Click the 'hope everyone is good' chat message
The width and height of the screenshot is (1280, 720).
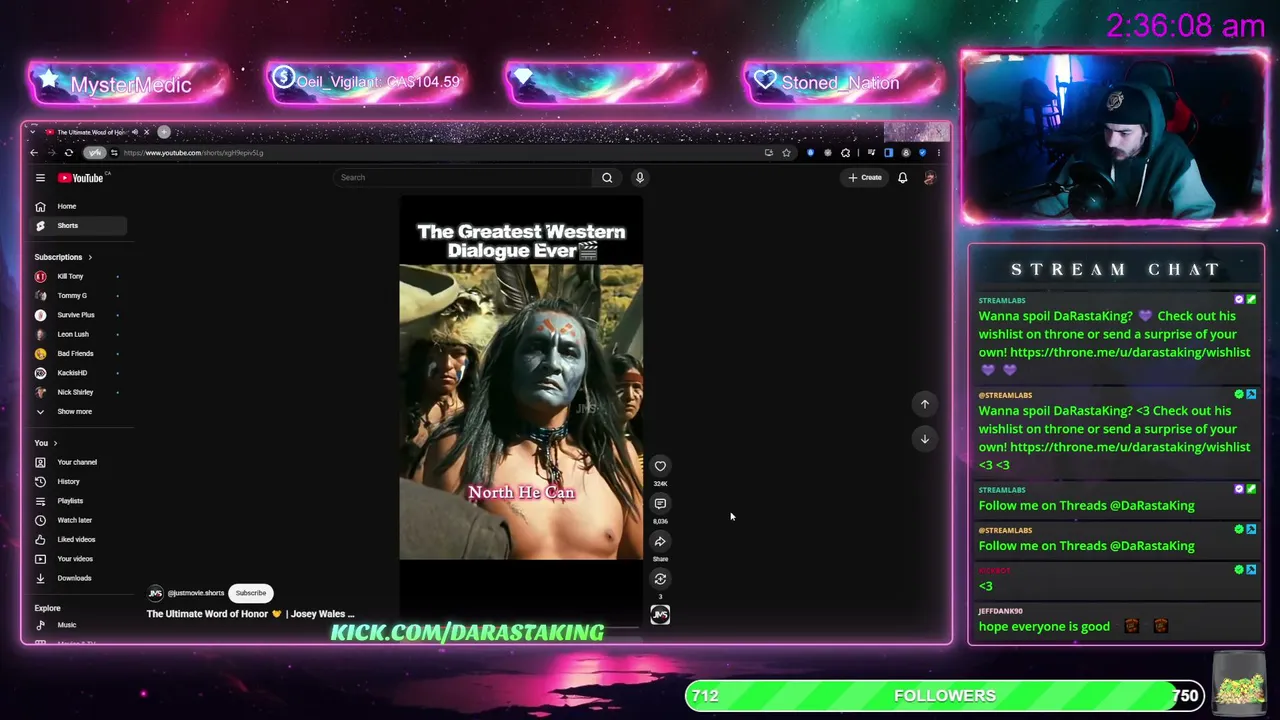[x=1044, y=627]
